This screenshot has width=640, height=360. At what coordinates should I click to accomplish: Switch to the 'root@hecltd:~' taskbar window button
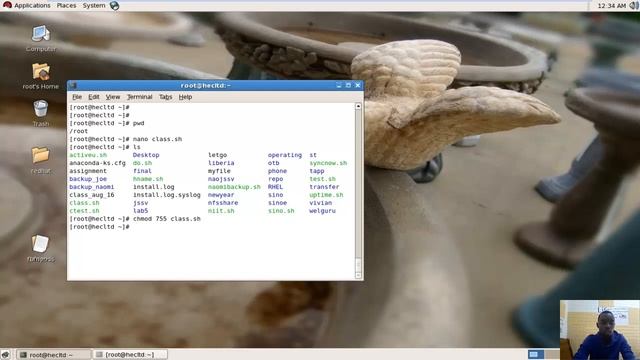(54, 355)
